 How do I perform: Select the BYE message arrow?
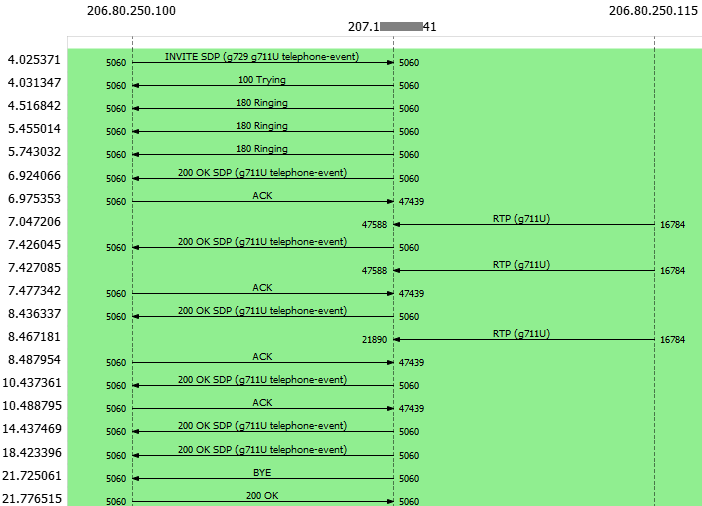[x=262, y=478]
